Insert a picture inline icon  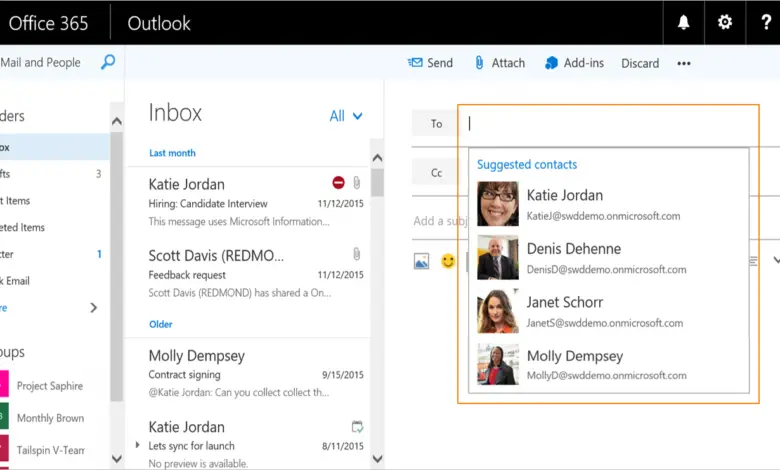pos(421,261)
